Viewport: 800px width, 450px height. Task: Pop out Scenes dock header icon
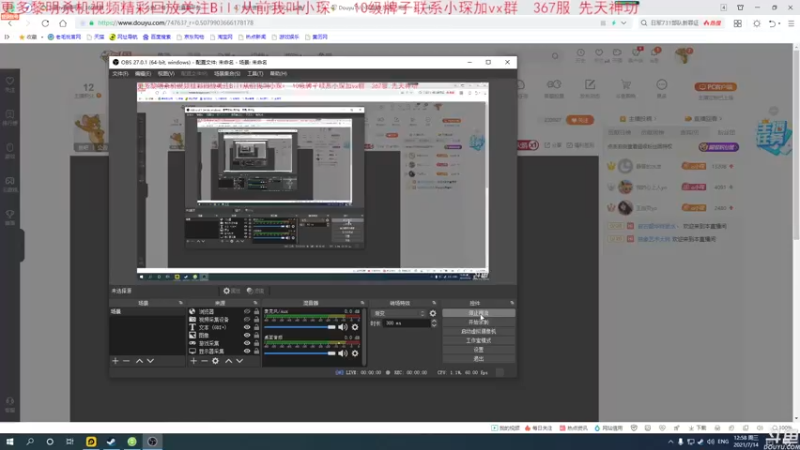[x=181, y=303]
